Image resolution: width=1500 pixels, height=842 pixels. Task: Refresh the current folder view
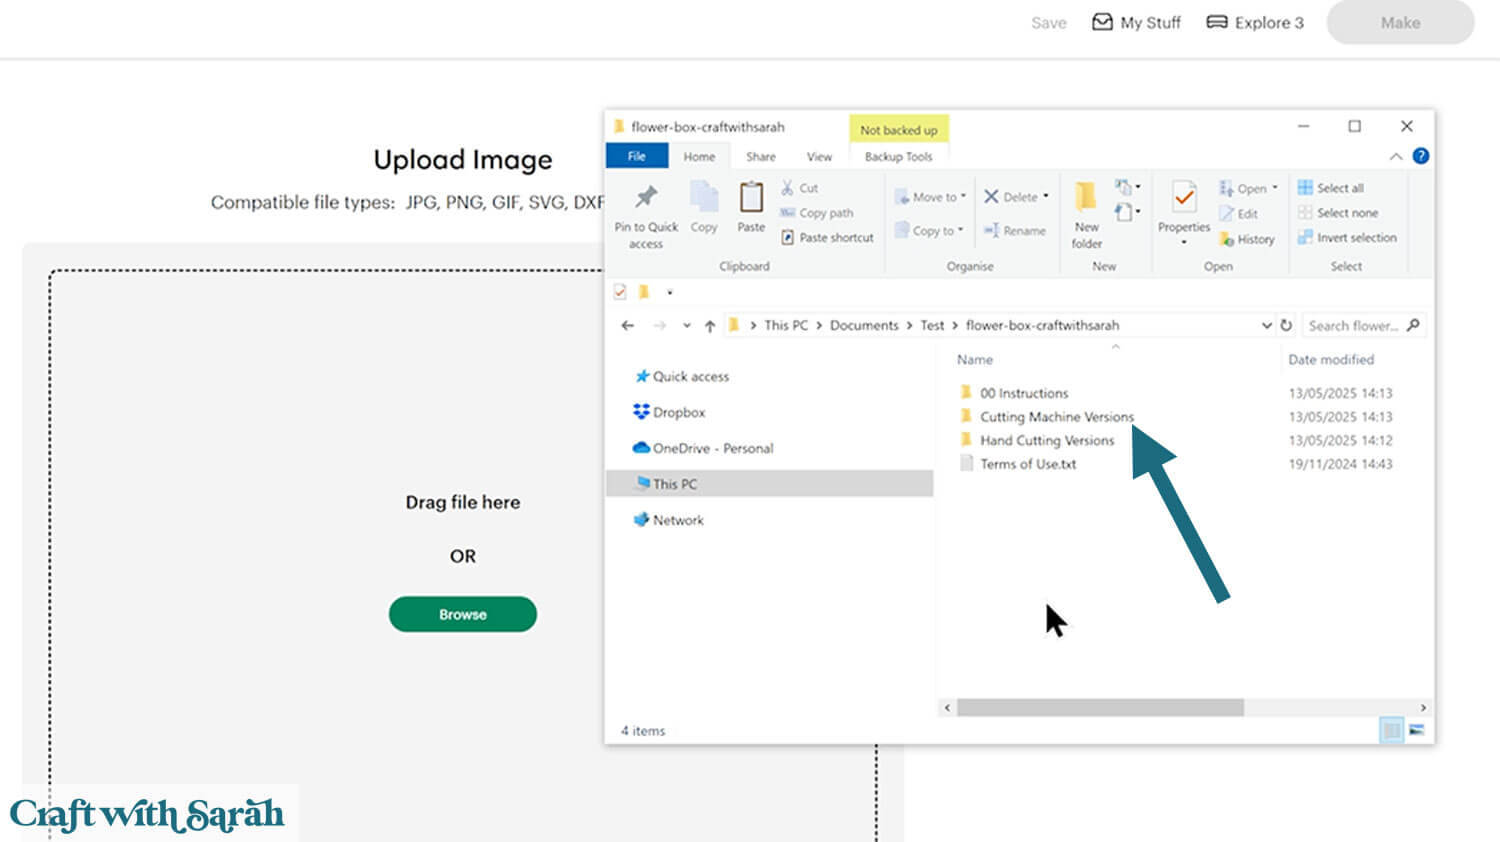[1287, 325]
